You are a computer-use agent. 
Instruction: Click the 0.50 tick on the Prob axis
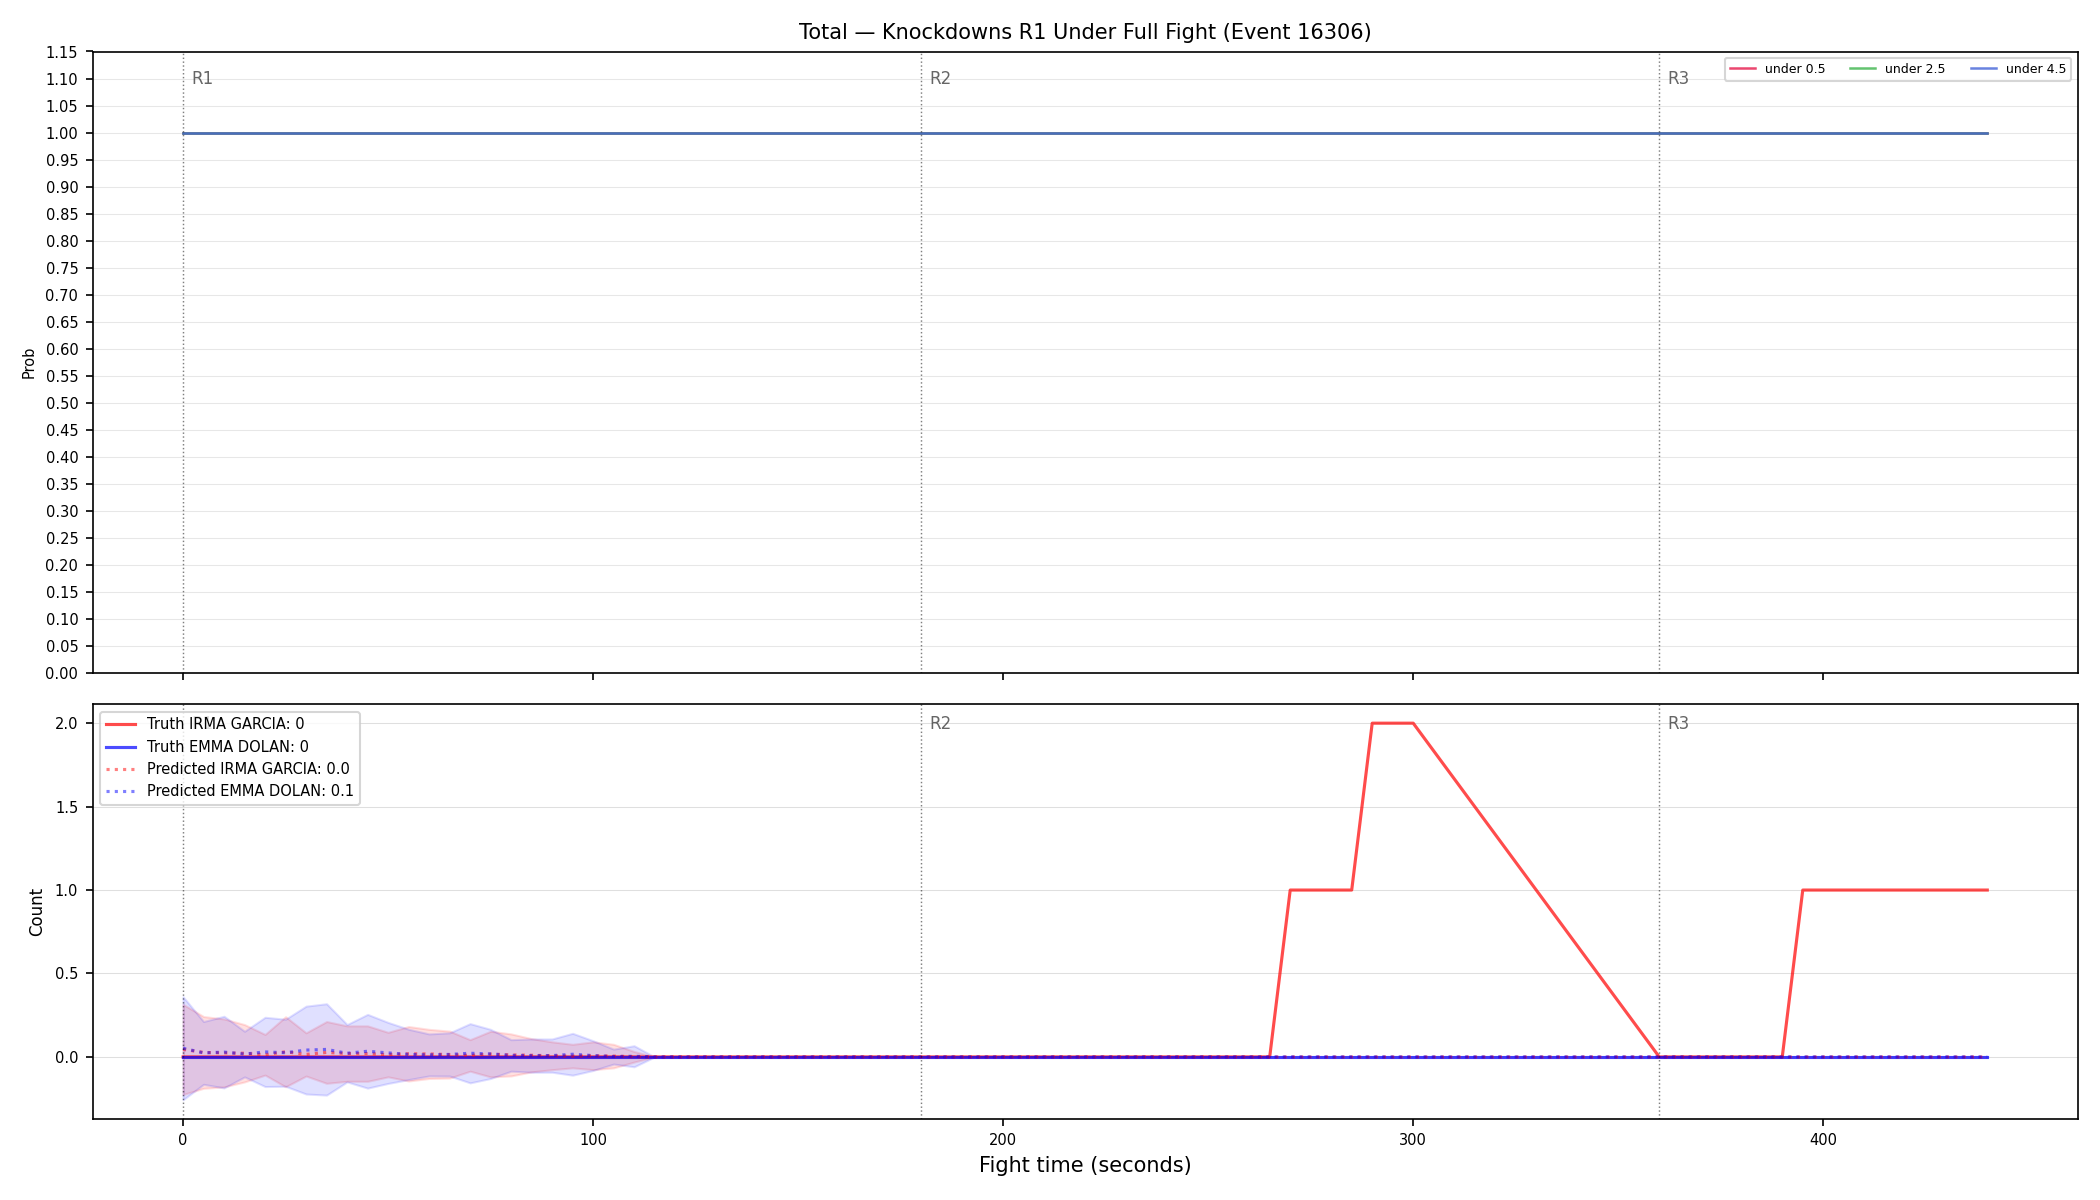(x=61, y=403)
